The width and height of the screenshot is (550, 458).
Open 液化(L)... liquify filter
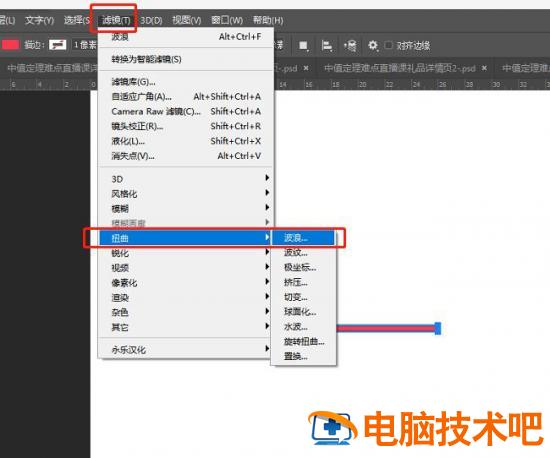click(186, 141)
